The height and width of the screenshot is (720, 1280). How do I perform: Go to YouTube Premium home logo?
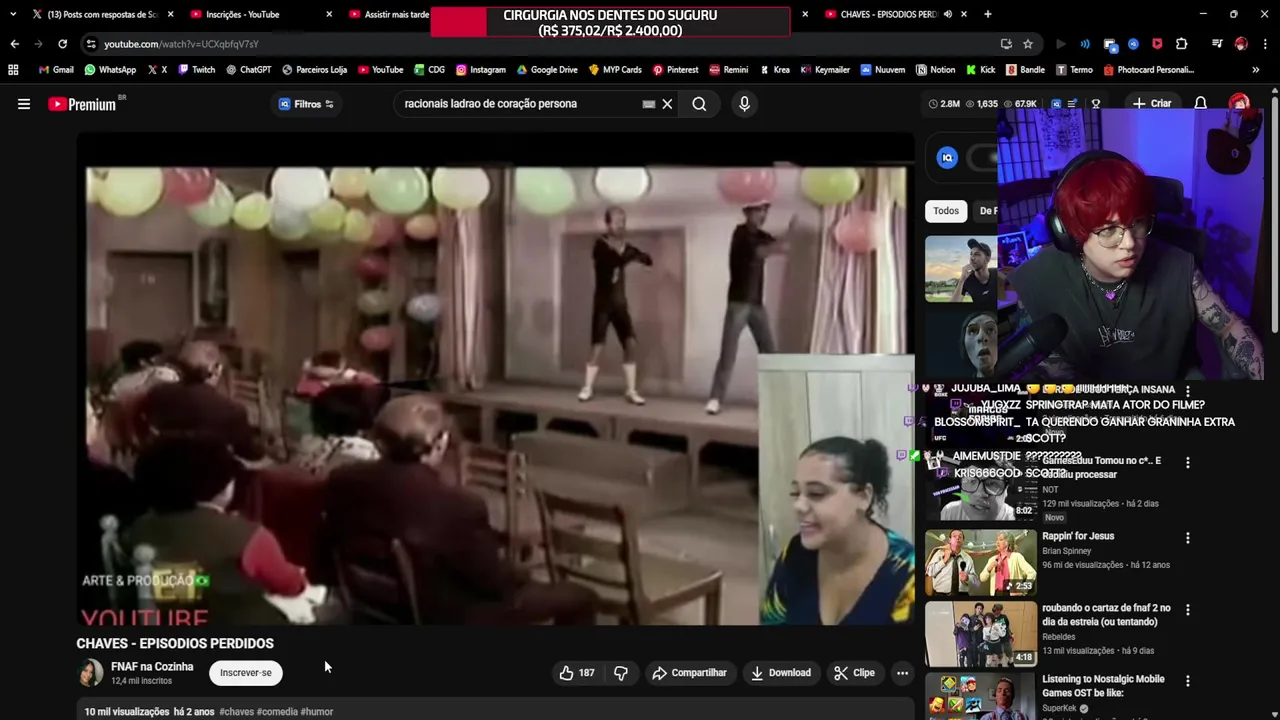82,104
